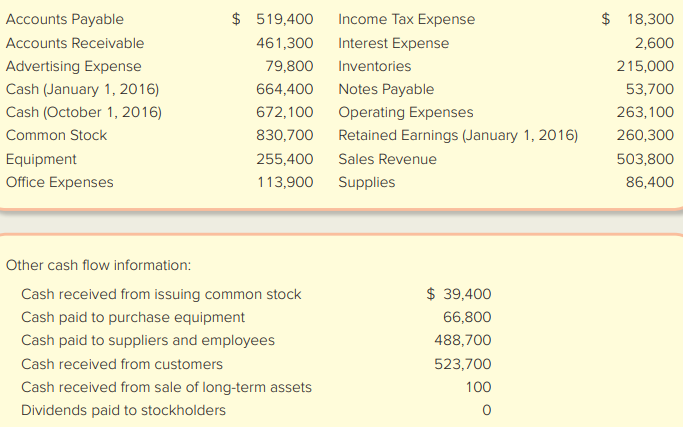Select the Supplies label
The image size is (683, 427).
(367, 182)
